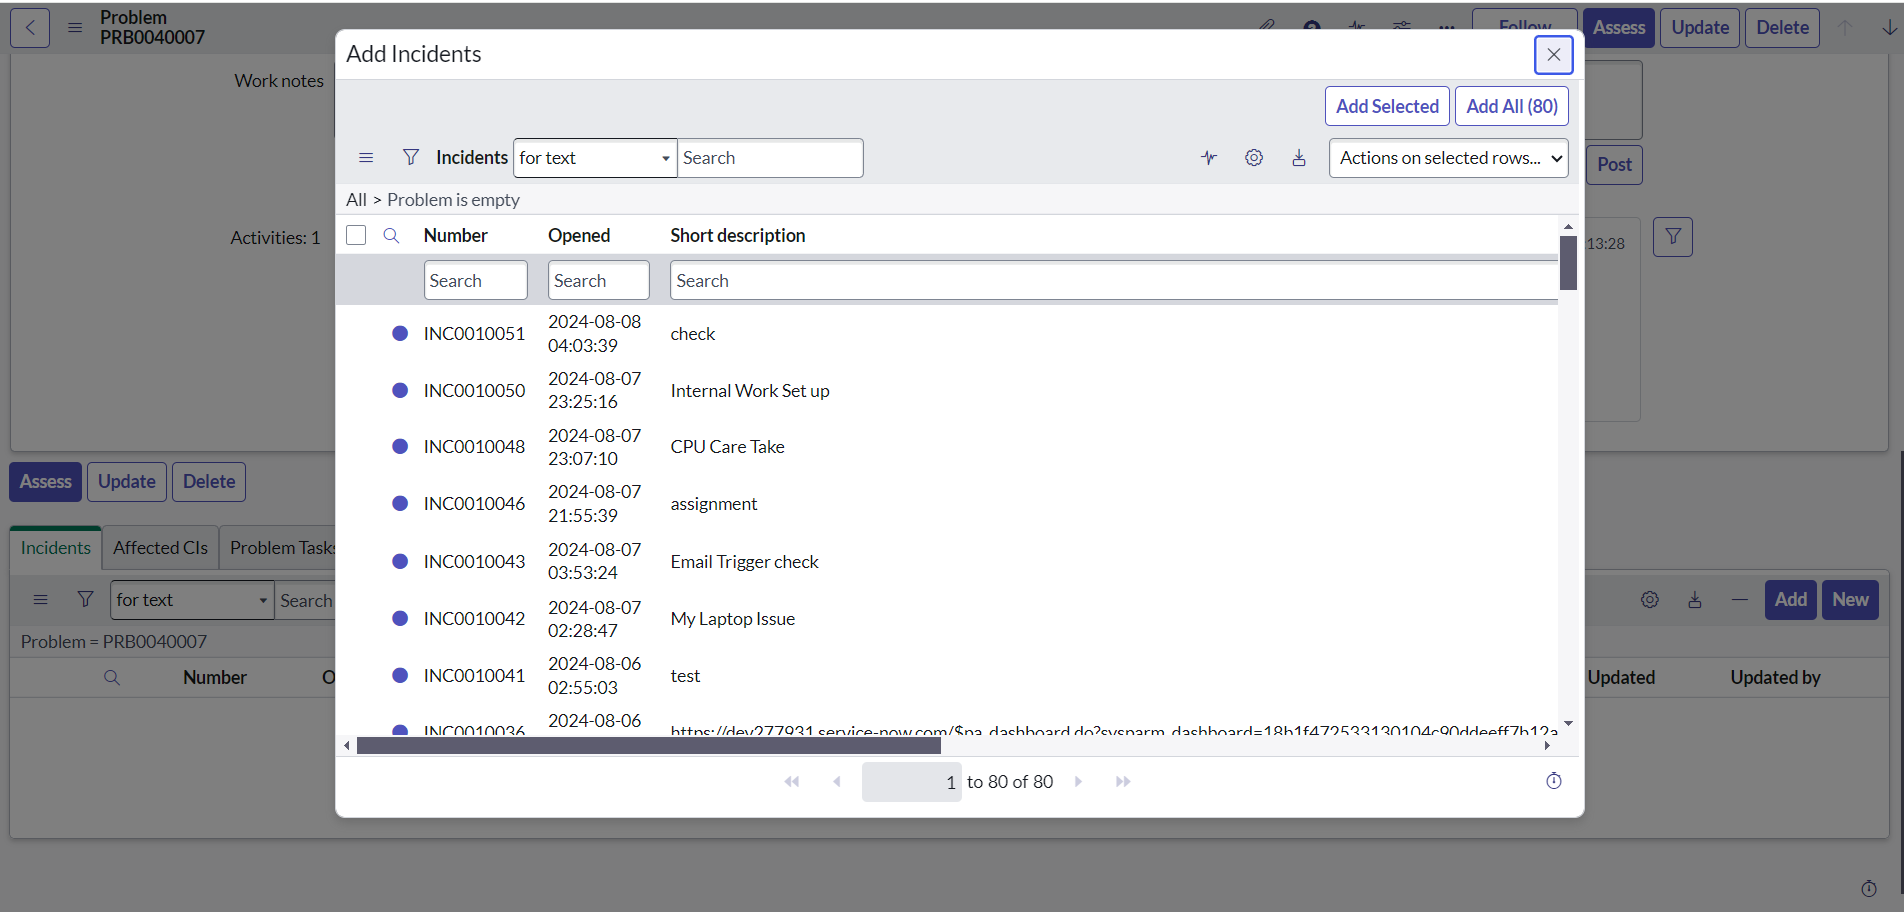Screen dimensions: 1904x912
Task: Select incident INC0010051 row indicator
Action: coord(400,333)
